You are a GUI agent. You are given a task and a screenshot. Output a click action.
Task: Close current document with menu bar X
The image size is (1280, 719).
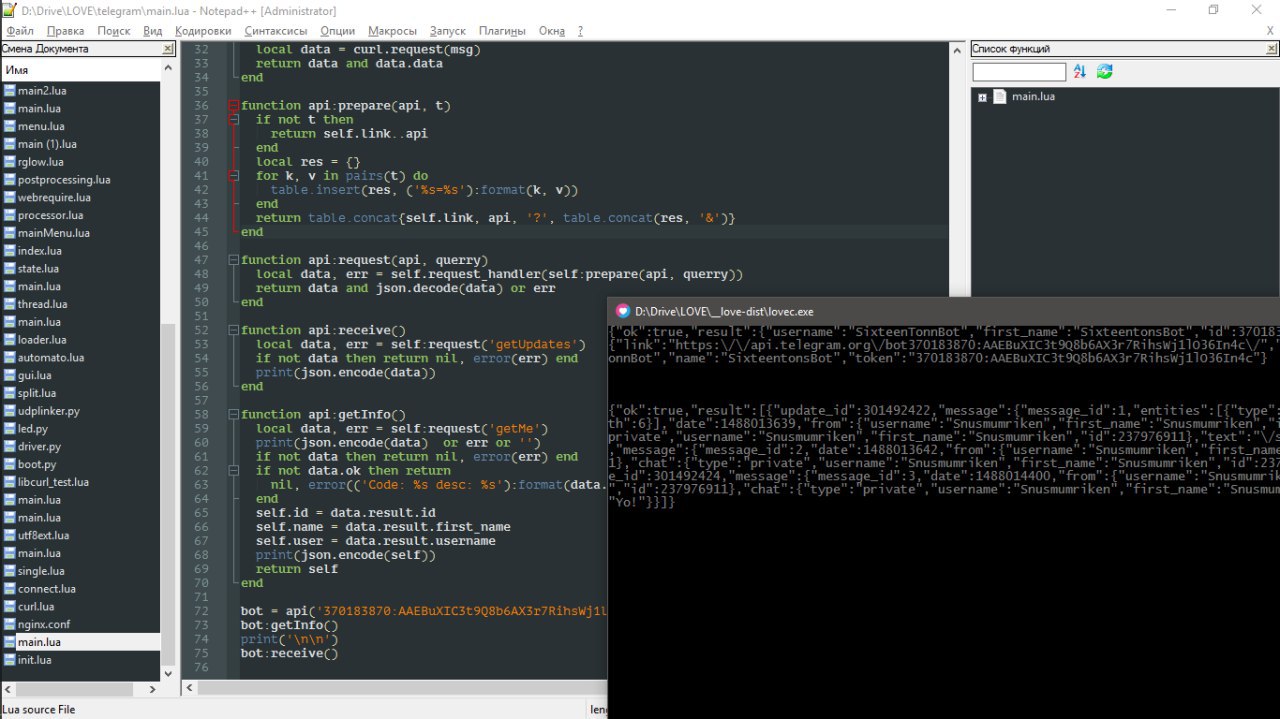[x=1271, y=31]
